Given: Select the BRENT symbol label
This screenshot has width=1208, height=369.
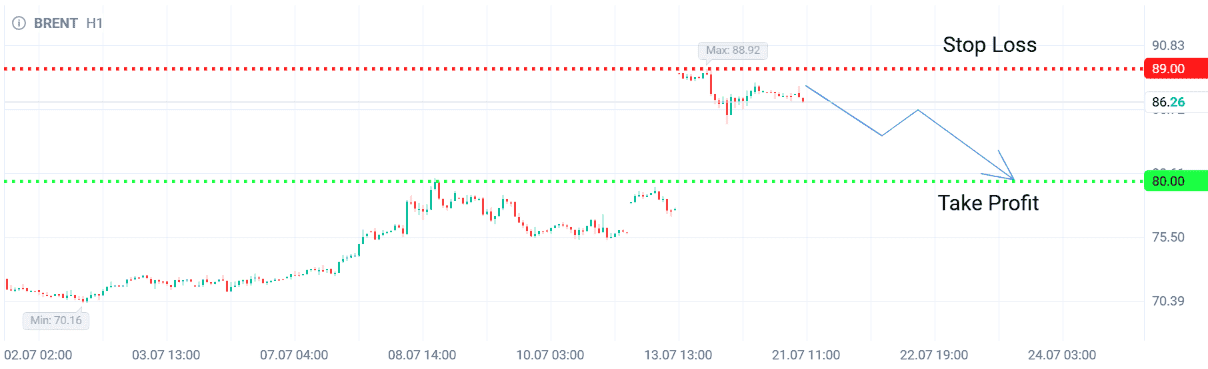Looking at the screenshot, I should [57, 22].
